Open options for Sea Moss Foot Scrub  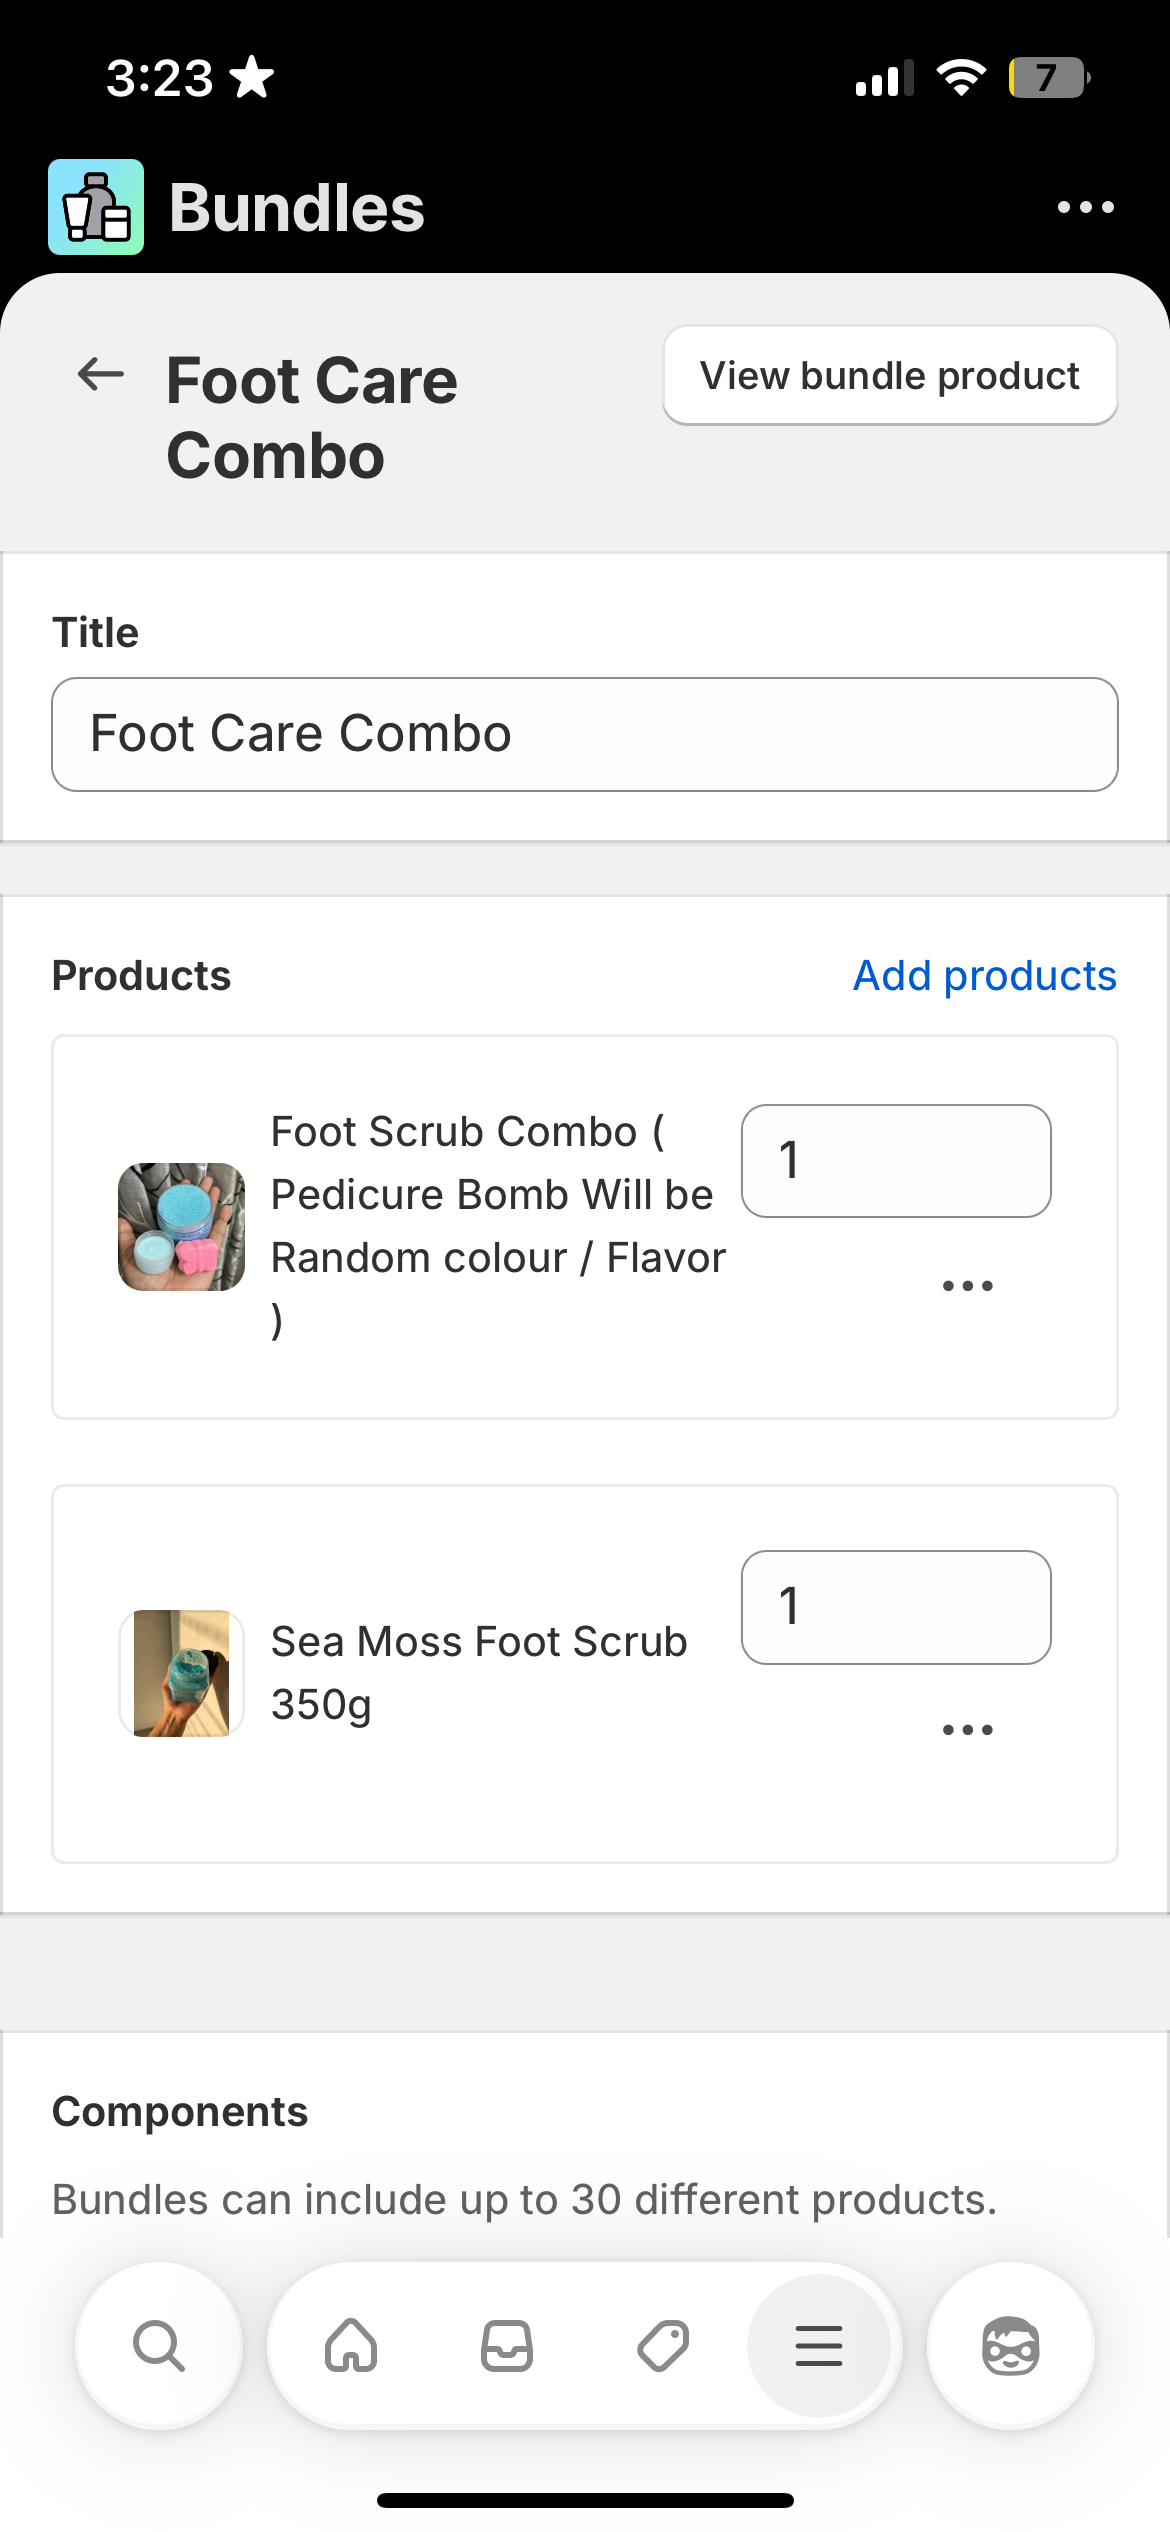[968, 1728]
